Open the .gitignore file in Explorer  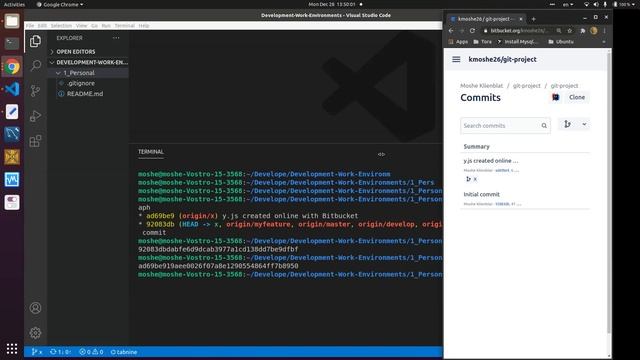click(81, 83)
